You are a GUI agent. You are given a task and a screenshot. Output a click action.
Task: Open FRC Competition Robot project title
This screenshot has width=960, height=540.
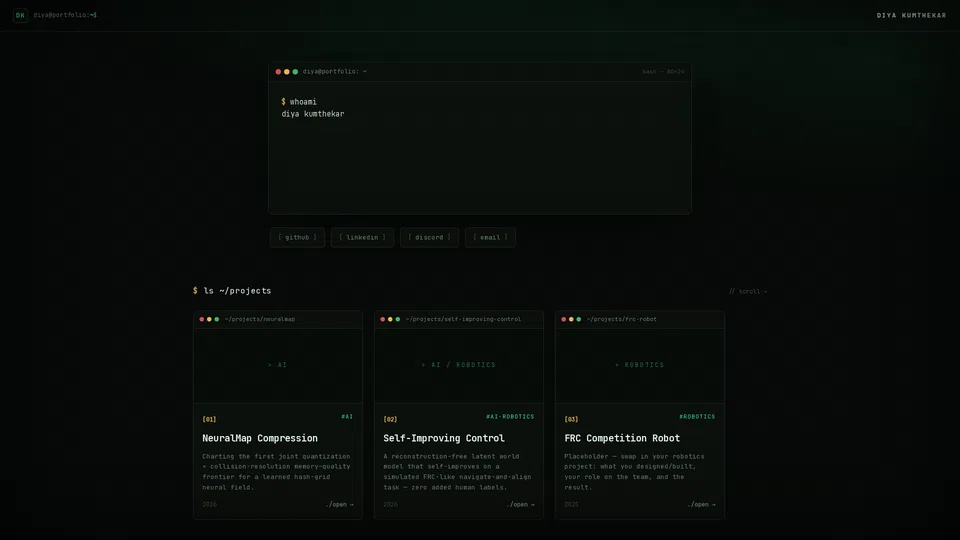[622, 438]
